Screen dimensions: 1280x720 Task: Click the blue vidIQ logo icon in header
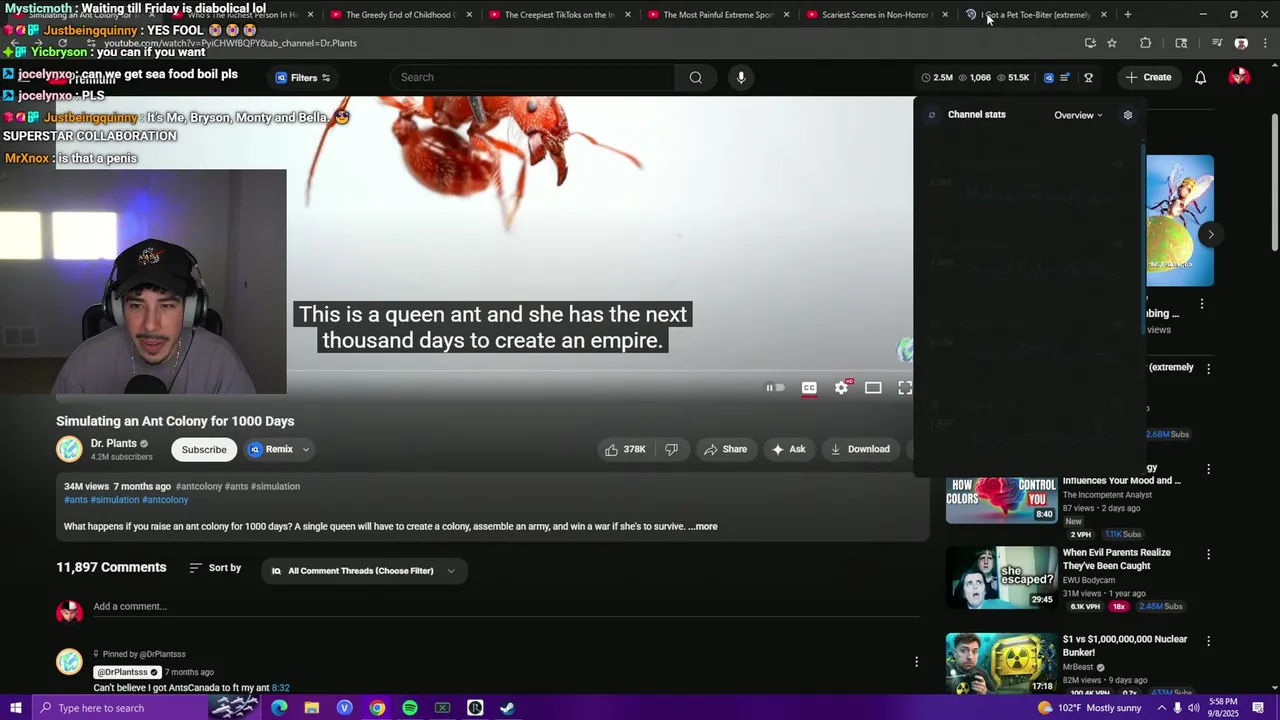(1048, 77)
